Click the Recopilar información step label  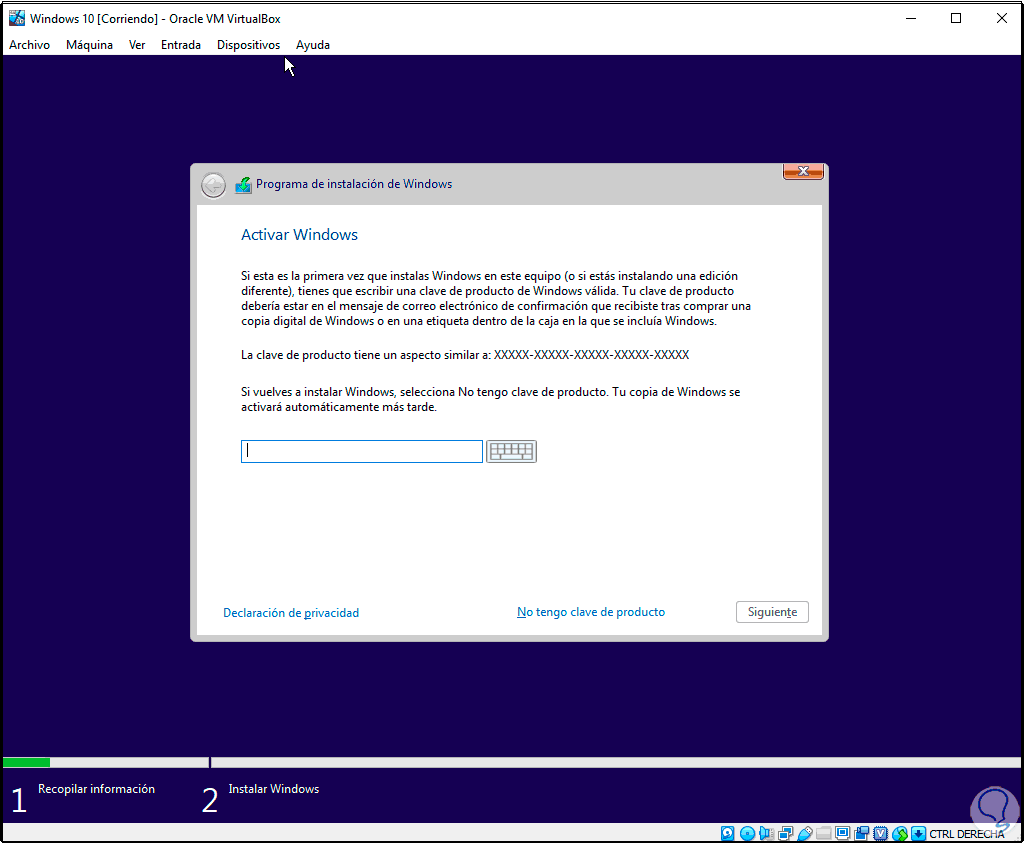(x=97, y=789)
